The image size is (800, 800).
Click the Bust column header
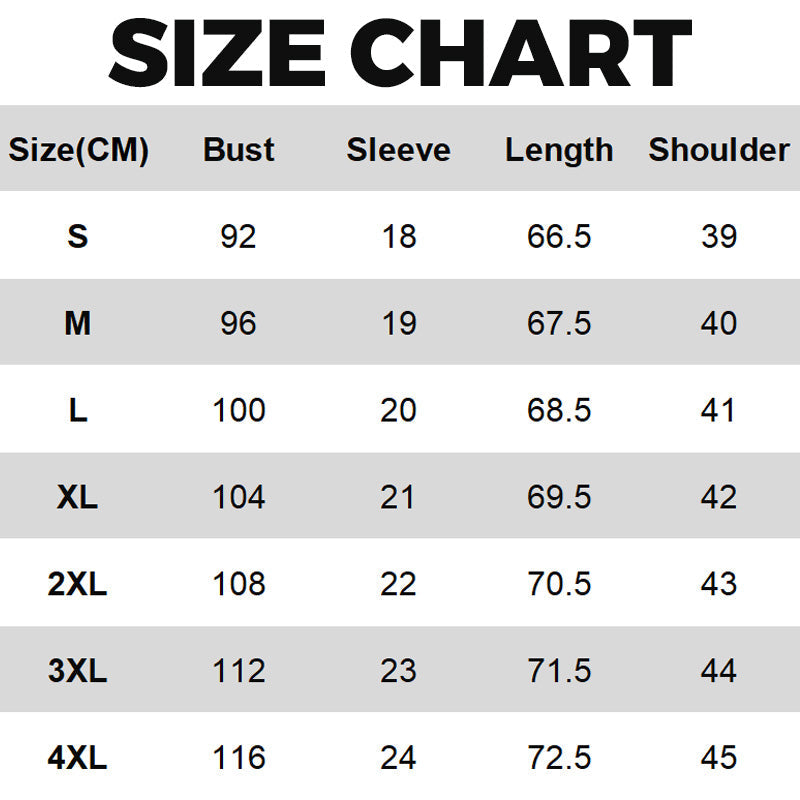[x=238, y=150]
